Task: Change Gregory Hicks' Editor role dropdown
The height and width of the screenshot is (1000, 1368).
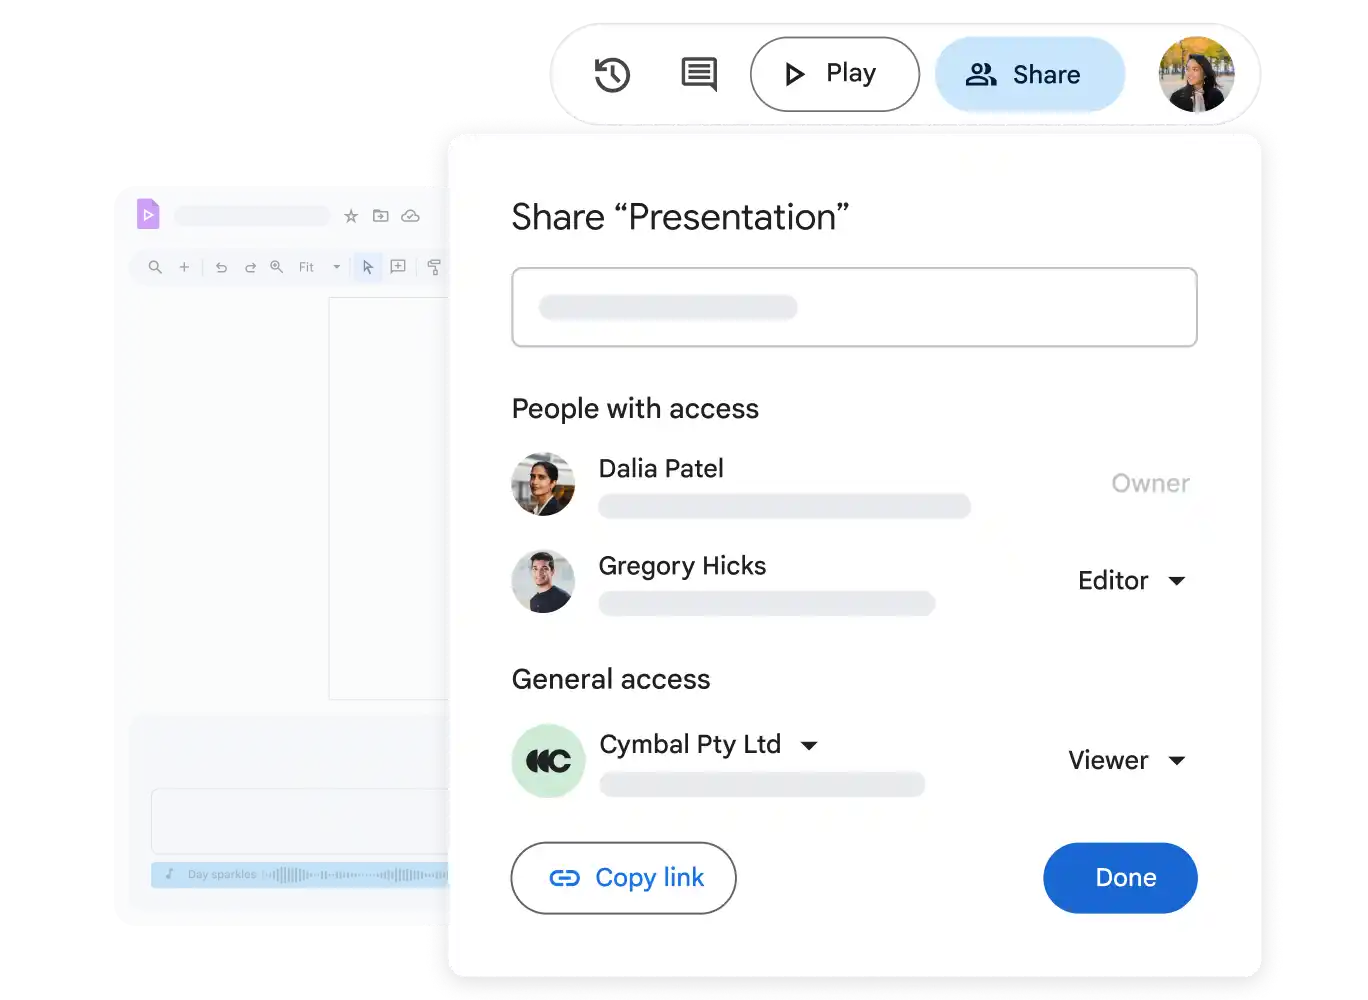Action: [1131, 581]
